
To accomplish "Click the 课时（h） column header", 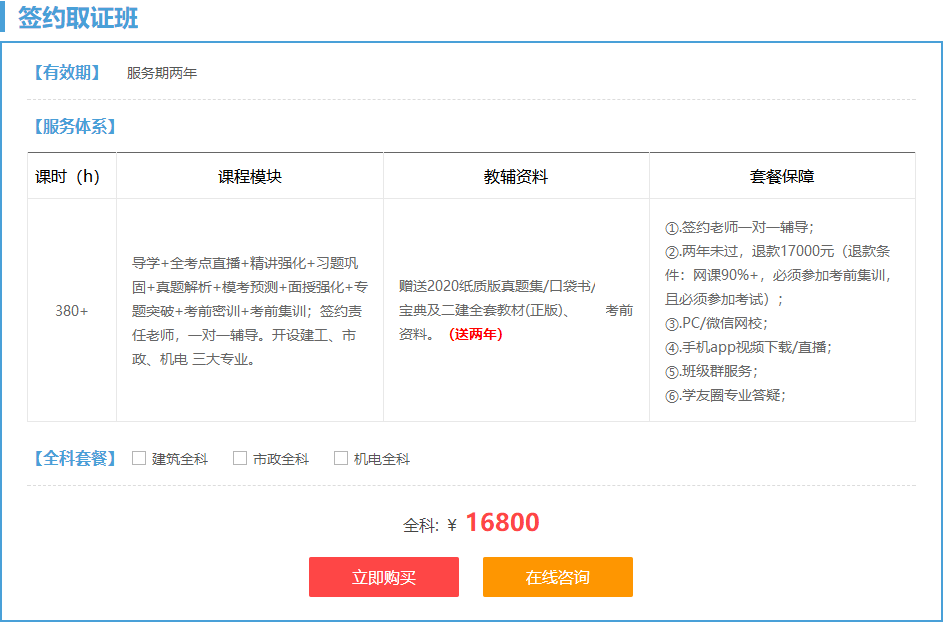I will (x=68, y=177).
